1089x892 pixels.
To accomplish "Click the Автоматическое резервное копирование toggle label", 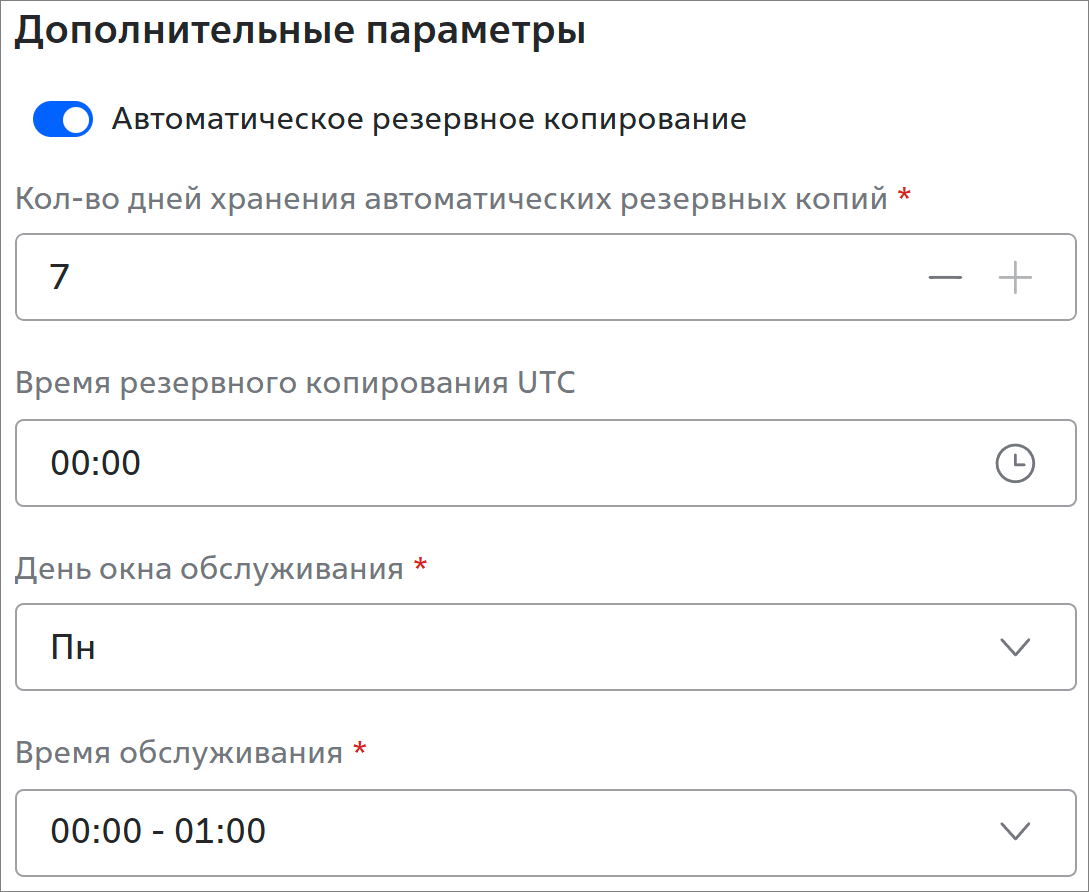I will tap(429, 119).
